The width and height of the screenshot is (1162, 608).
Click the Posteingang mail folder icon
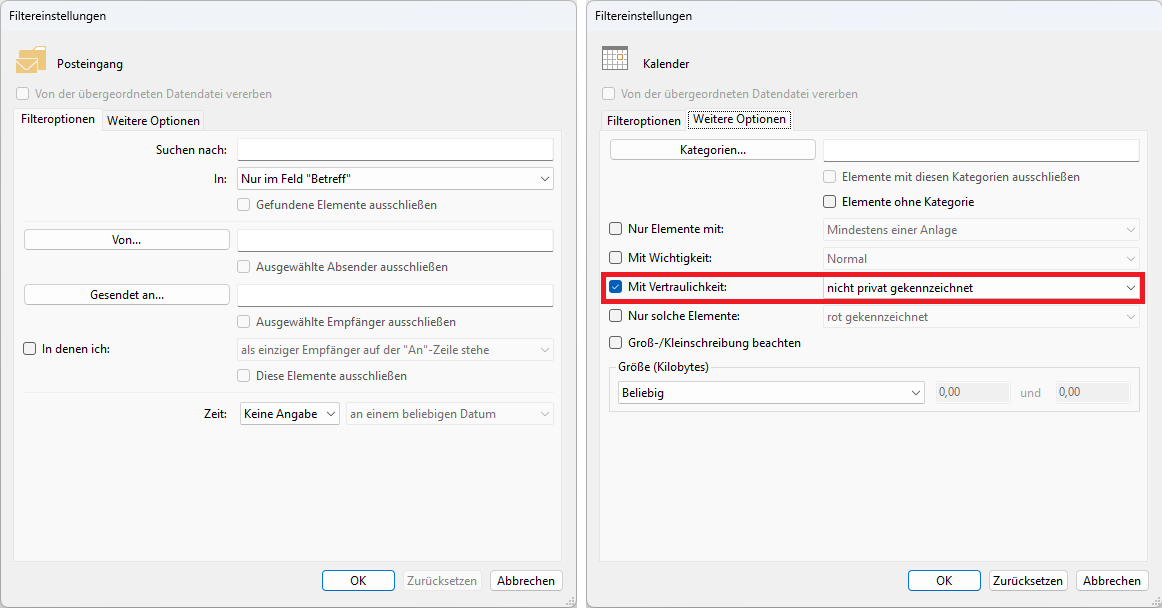point(31,61)
